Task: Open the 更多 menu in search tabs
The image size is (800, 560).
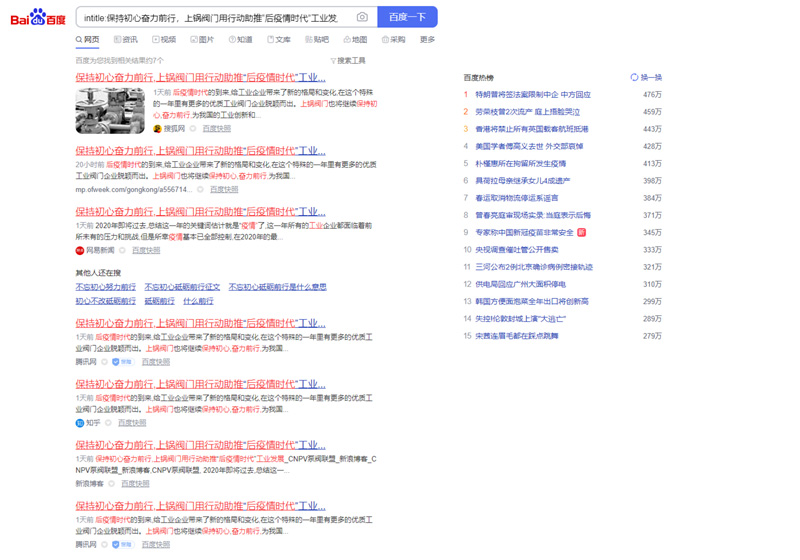Action: [427, 40]
